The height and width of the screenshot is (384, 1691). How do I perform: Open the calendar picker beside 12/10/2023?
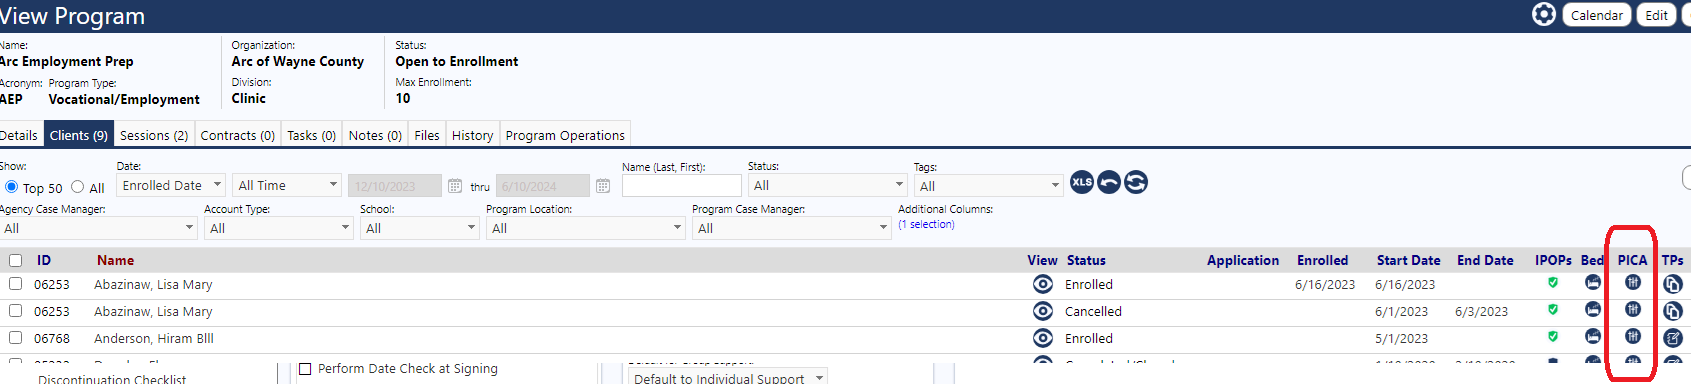click(x=455, y=186)
